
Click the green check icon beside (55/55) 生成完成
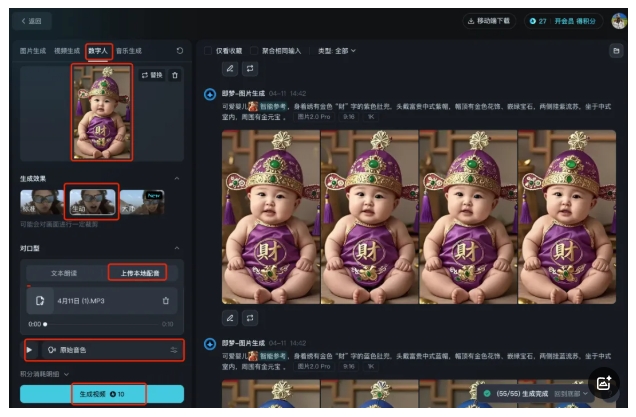pos(487,393)
